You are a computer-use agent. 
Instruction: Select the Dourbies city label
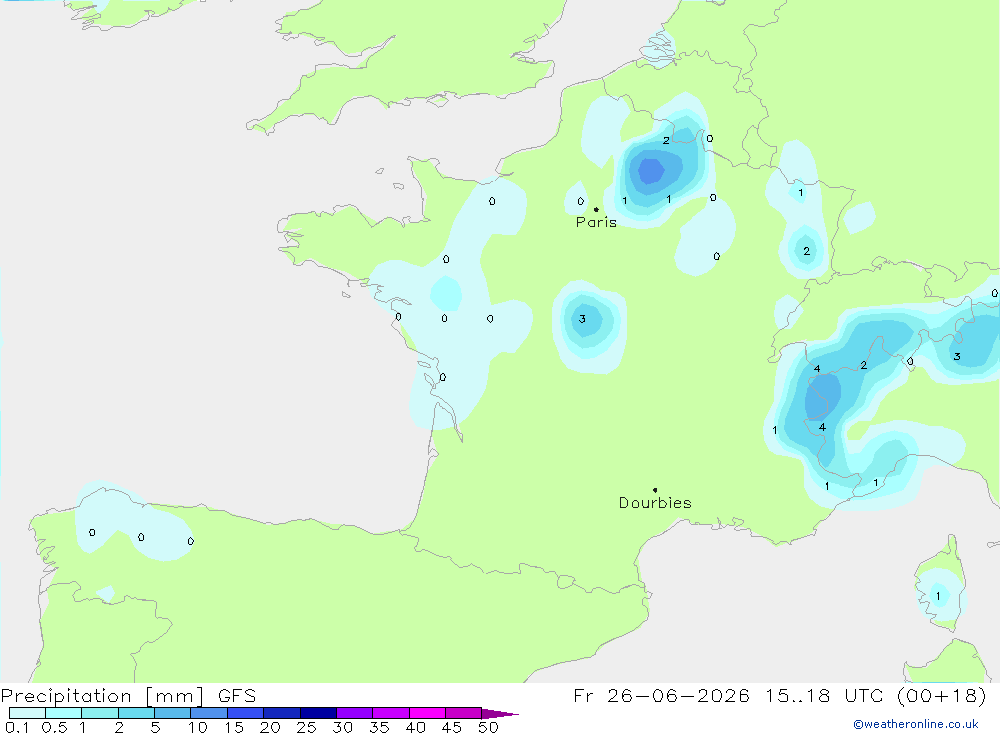point(655,503)
